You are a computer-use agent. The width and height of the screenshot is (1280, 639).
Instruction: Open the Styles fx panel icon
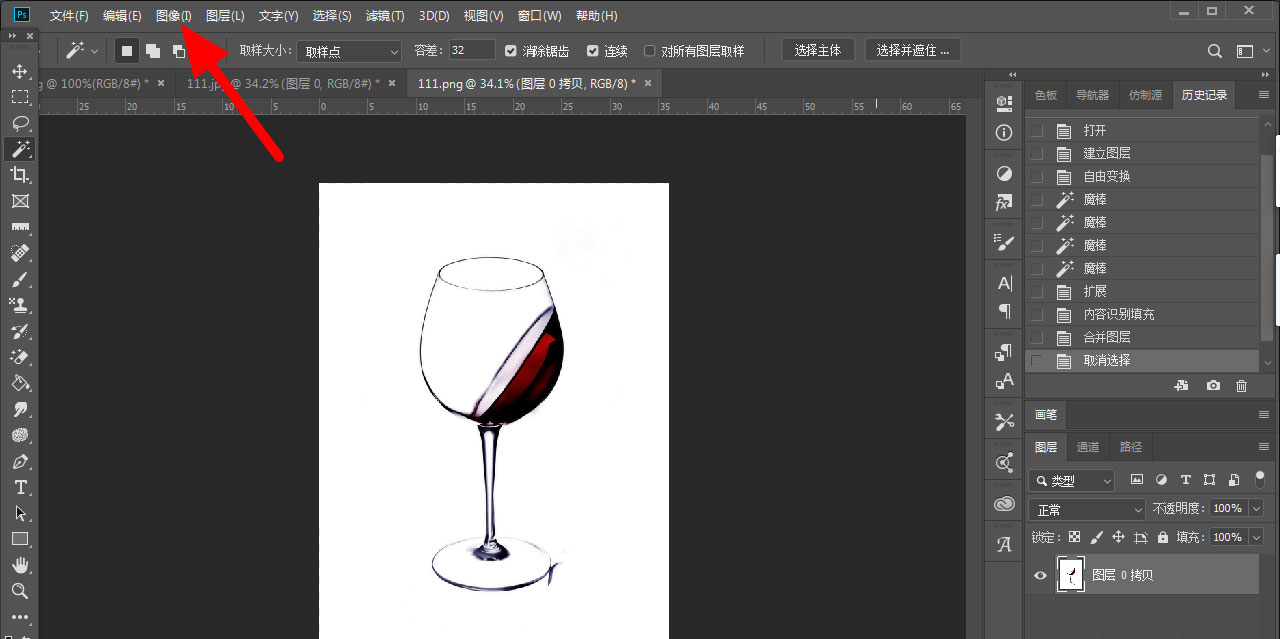pyautogui.click(x=1005, y=202)
